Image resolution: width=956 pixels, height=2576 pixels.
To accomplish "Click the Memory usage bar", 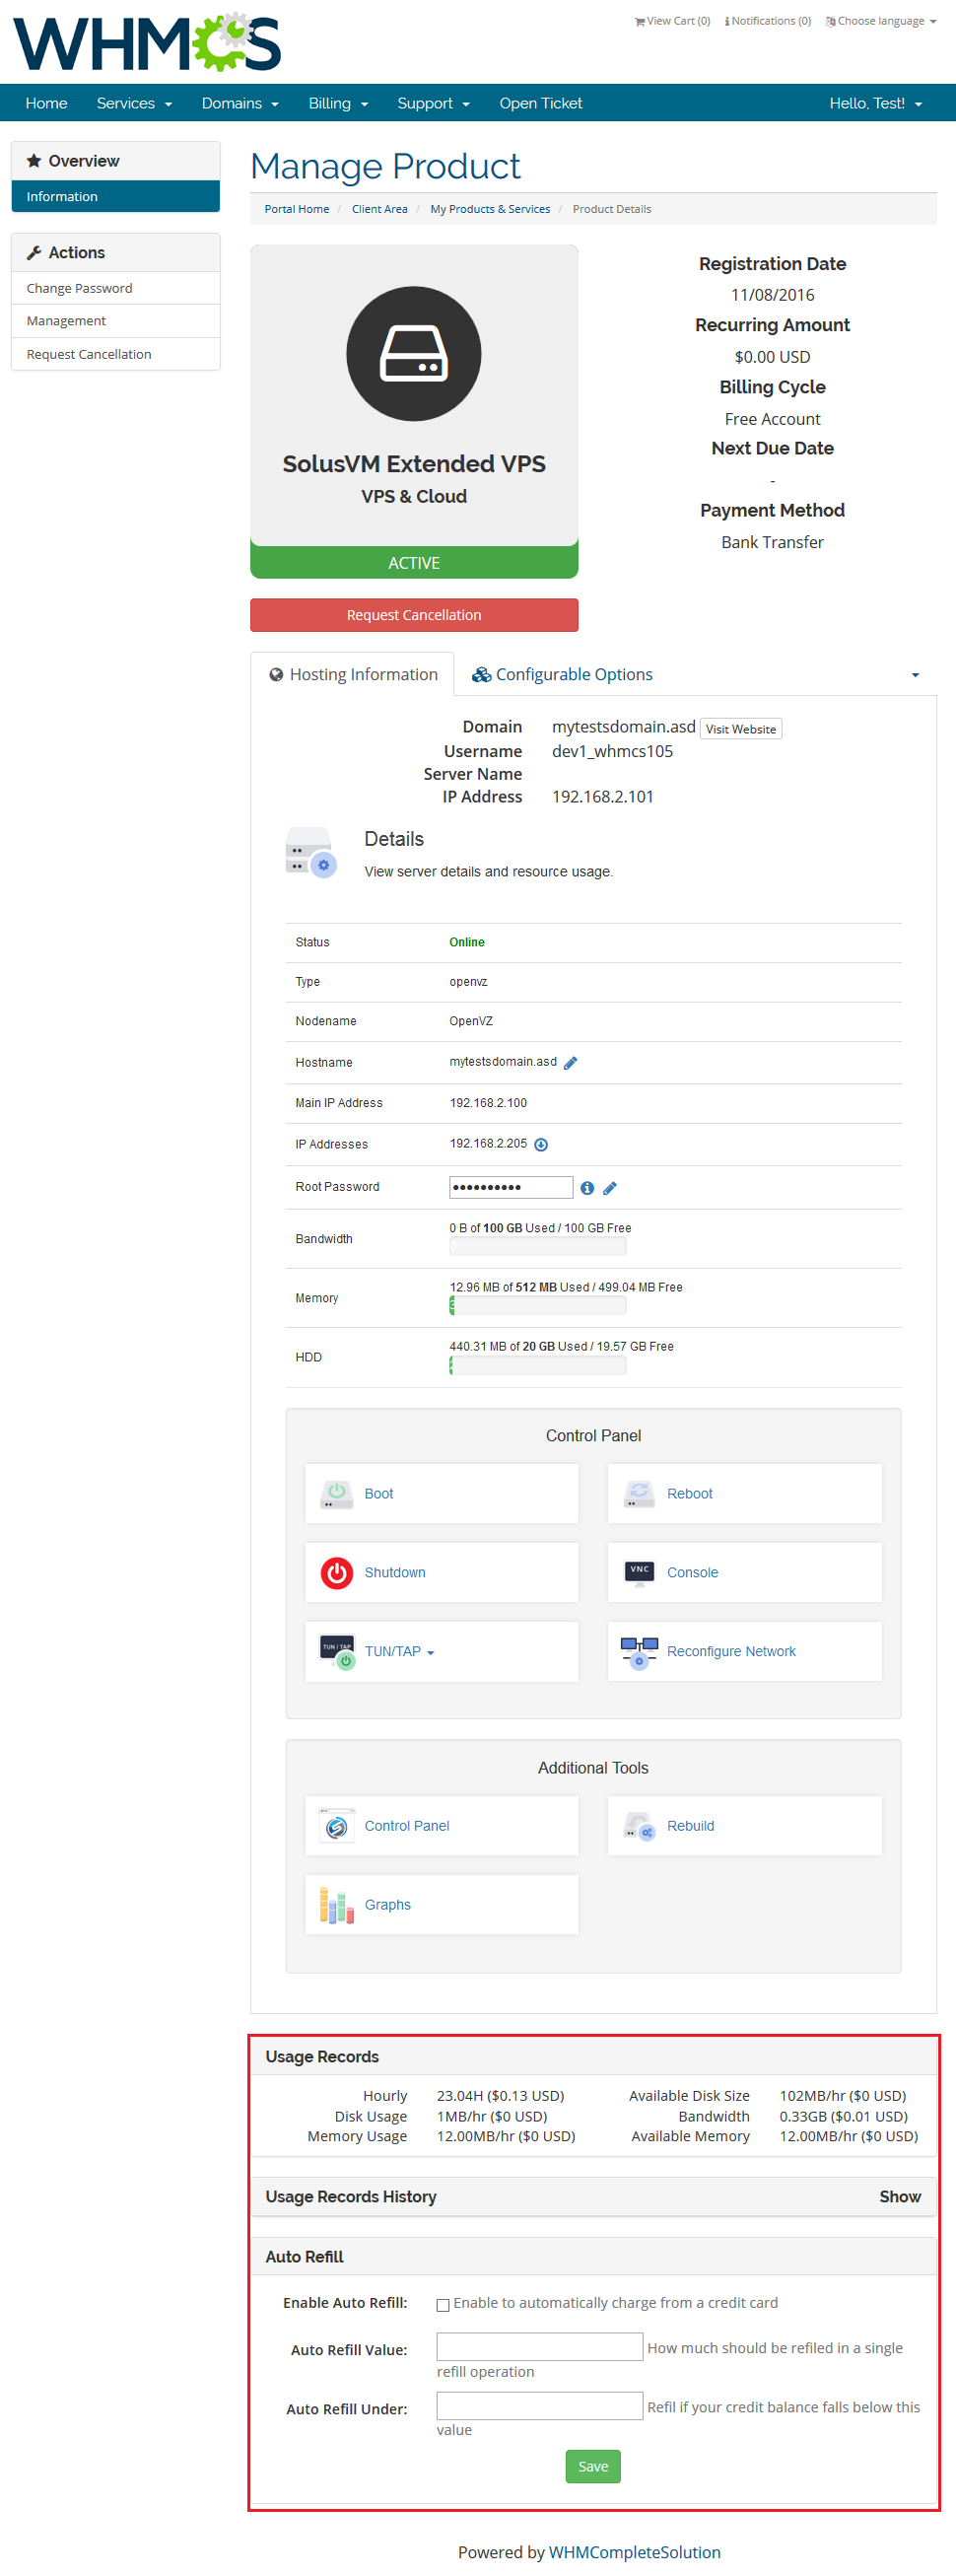I will tap(538, 1305).
